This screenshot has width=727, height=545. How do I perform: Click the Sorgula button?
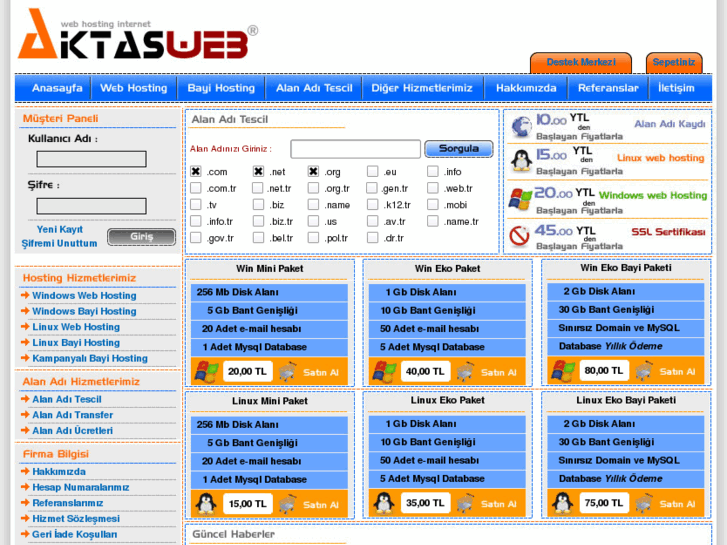point(459,149)
